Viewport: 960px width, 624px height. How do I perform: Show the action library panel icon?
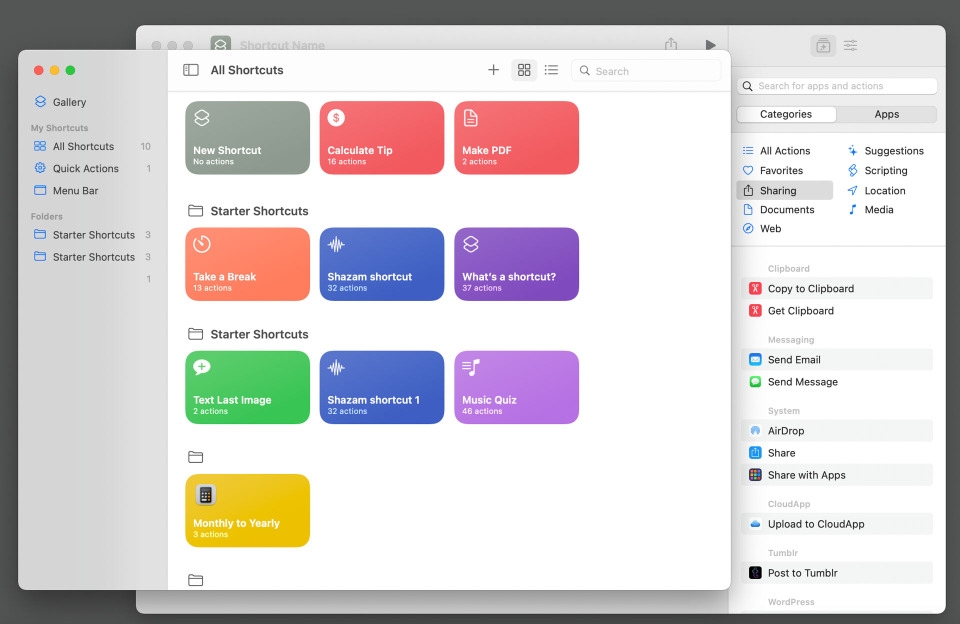823,45
